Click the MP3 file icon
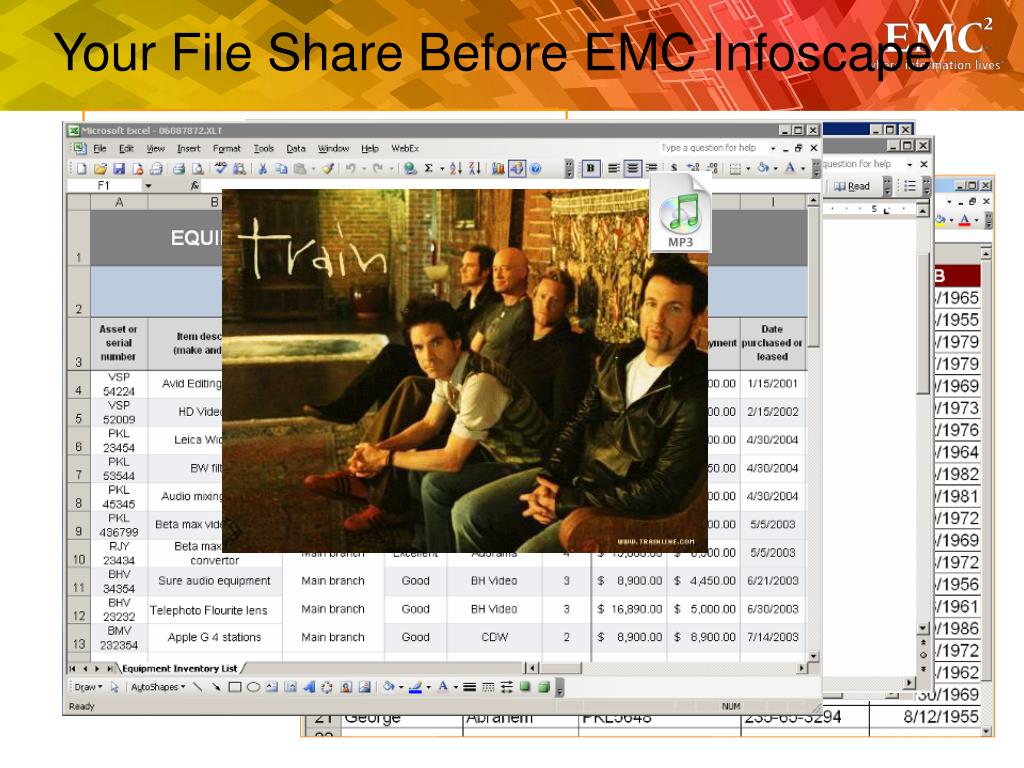Image resolution: width=1024 pixels, height=768 pixels. point(680,212)
